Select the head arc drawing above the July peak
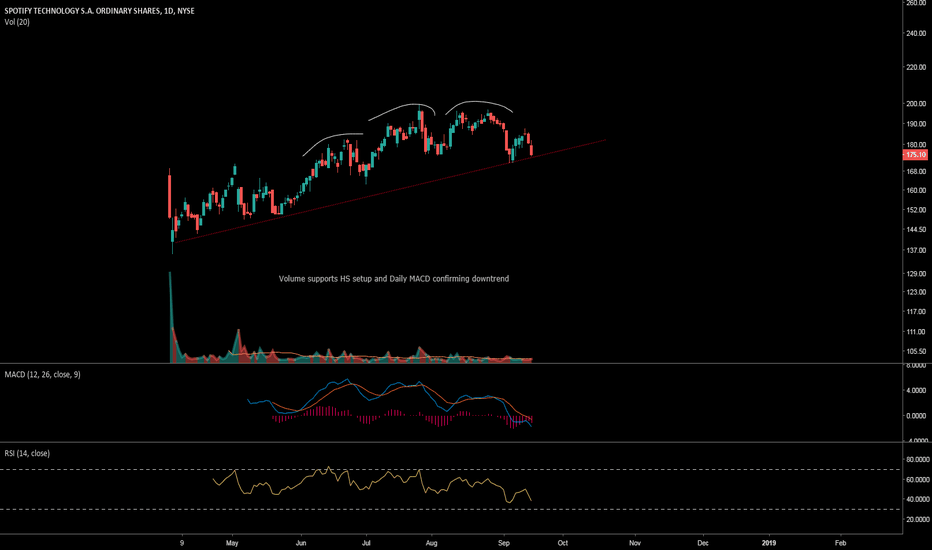The height and width of the screenshot is (550, 932). 404,108
